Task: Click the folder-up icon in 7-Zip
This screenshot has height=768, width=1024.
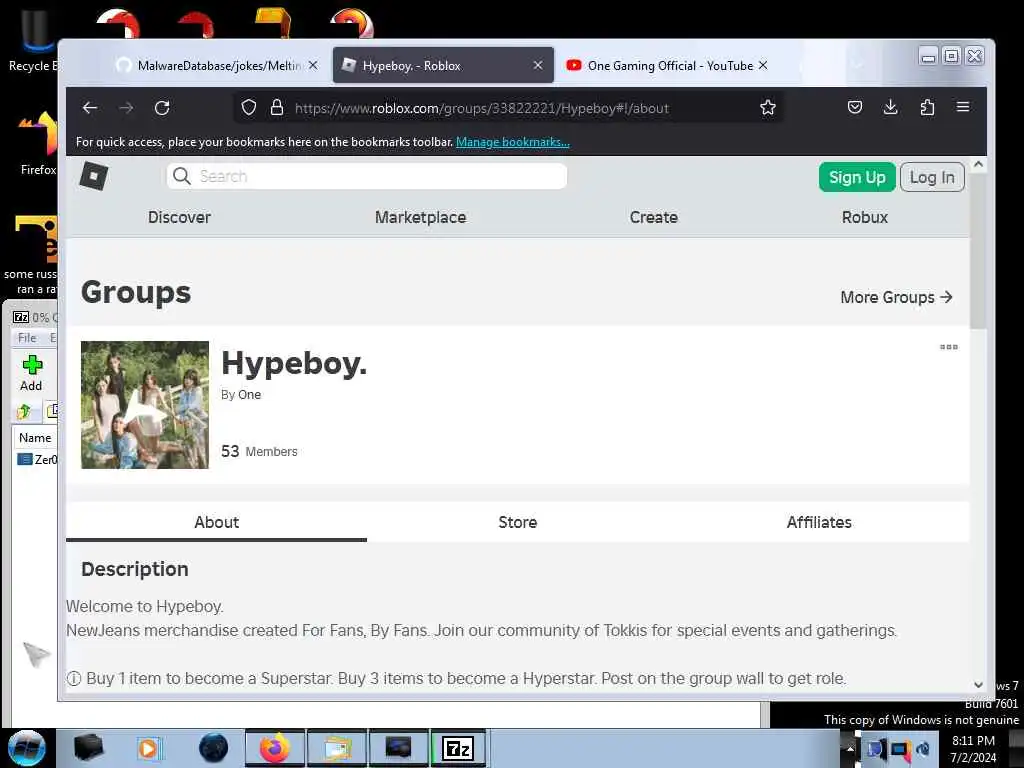Action: pos(24,411)
